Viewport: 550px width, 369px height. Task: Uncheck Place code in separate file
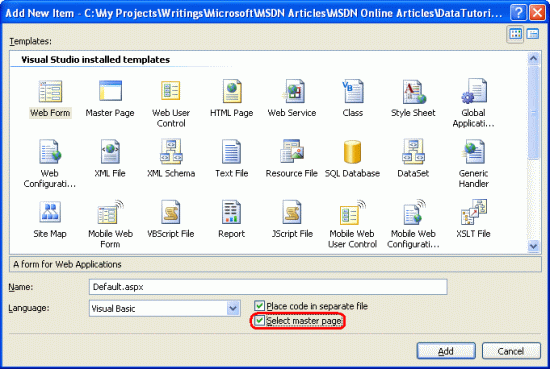pyautogui.click(x=259, y=306)
